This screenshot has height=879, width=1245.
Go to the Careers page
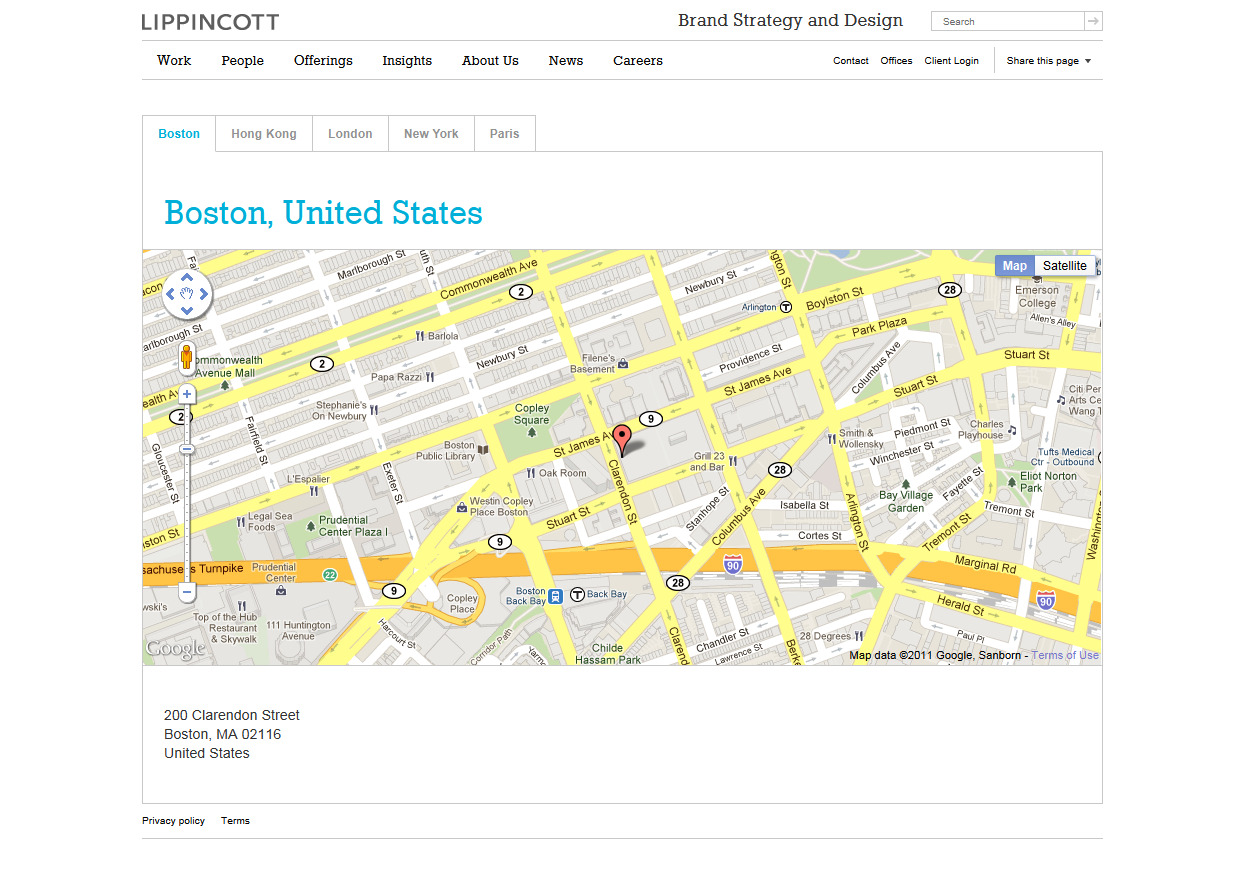638,61
